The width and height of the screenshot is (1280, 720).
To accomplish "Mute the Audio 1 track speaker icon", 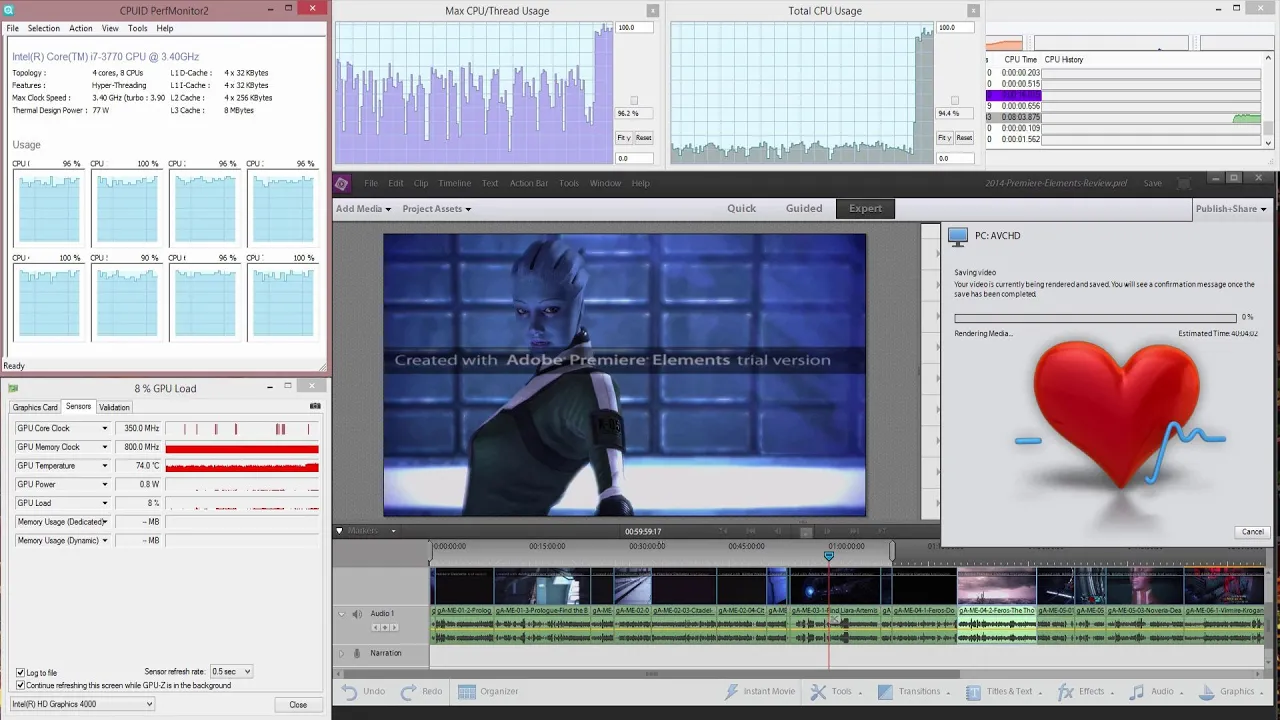I will click(x=357, y=613).
